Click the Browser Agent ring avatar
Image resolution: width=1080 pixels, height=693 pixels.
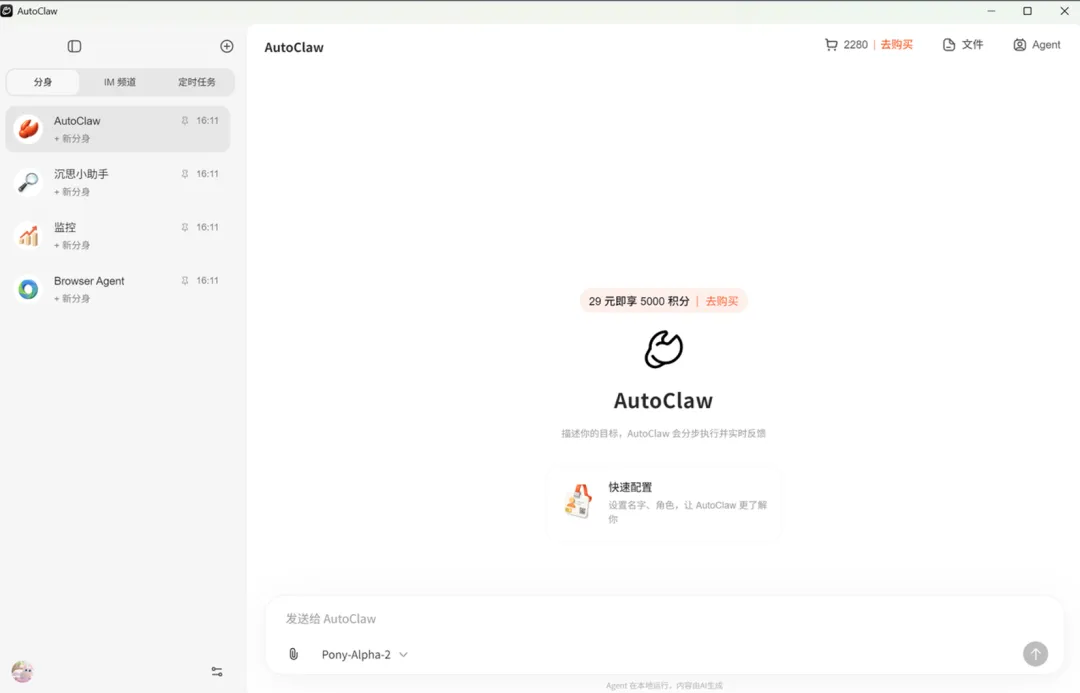click(x=28, y=289)
